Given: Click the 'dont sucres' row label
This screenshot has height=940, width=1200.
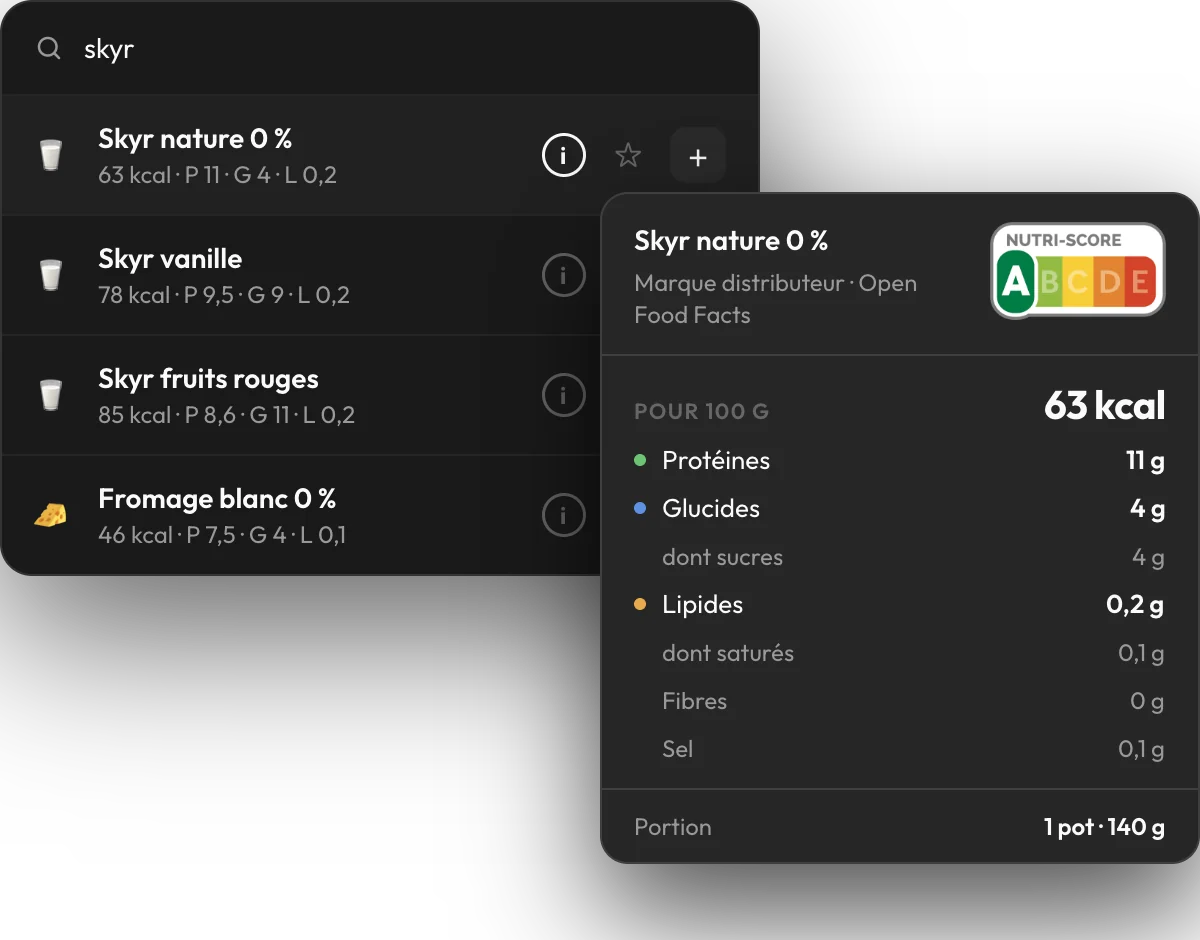Looking at the screenshot, I should pos(722,557).
